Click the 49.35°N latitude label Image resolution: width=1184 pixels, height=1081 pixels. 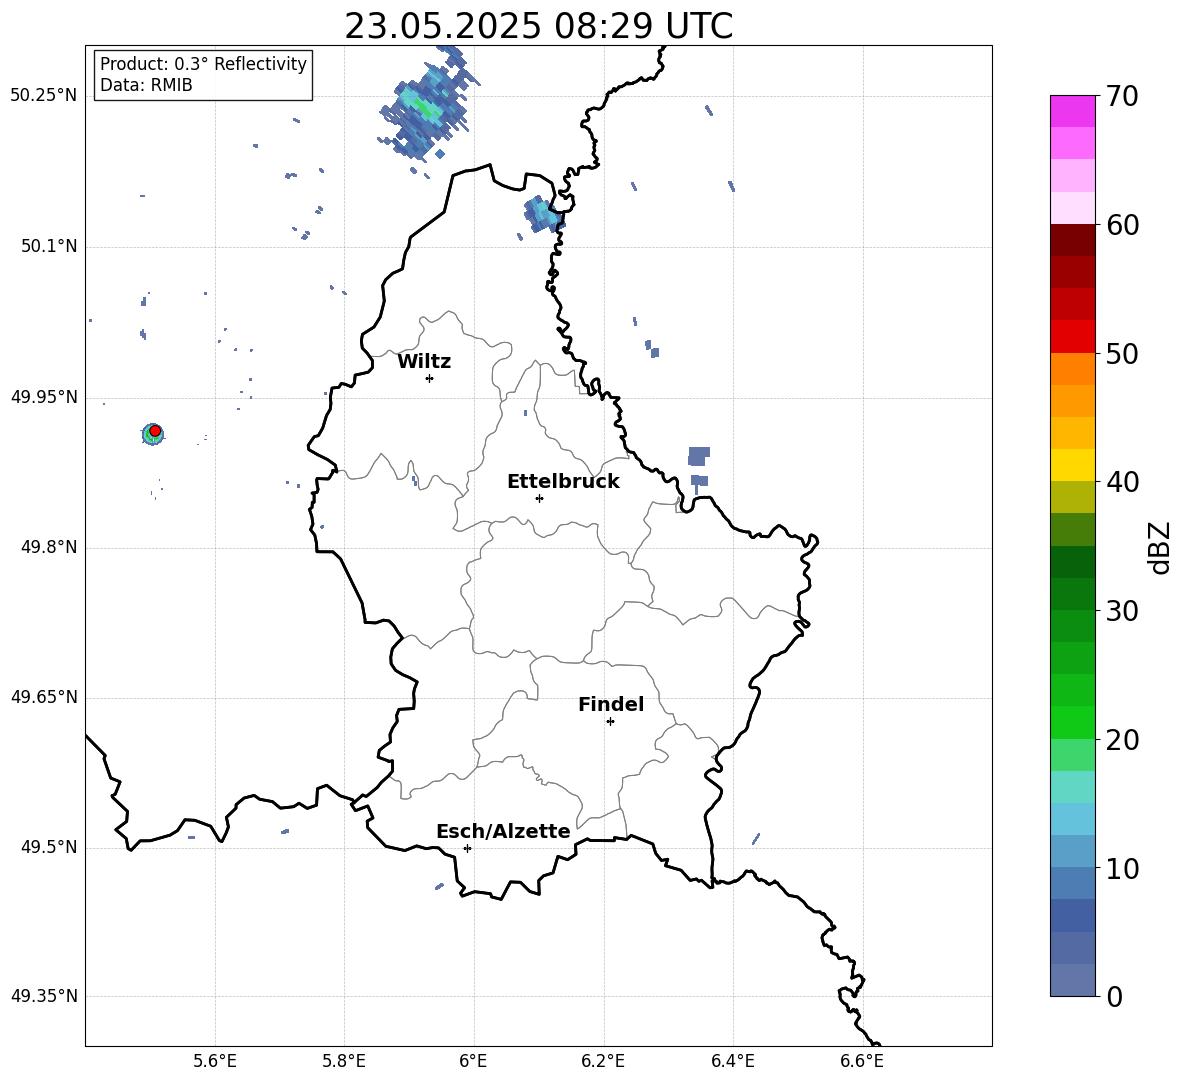pos(44,996)
